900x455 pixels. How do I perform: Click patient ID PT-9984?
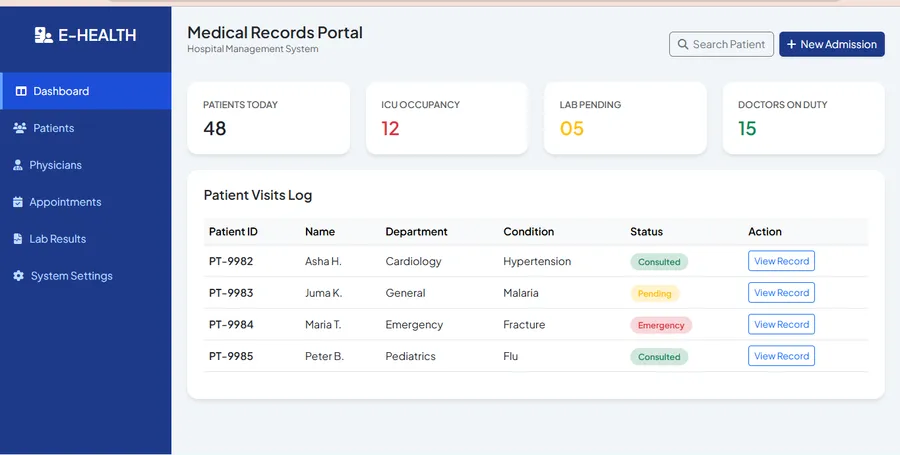pos(231,324)
